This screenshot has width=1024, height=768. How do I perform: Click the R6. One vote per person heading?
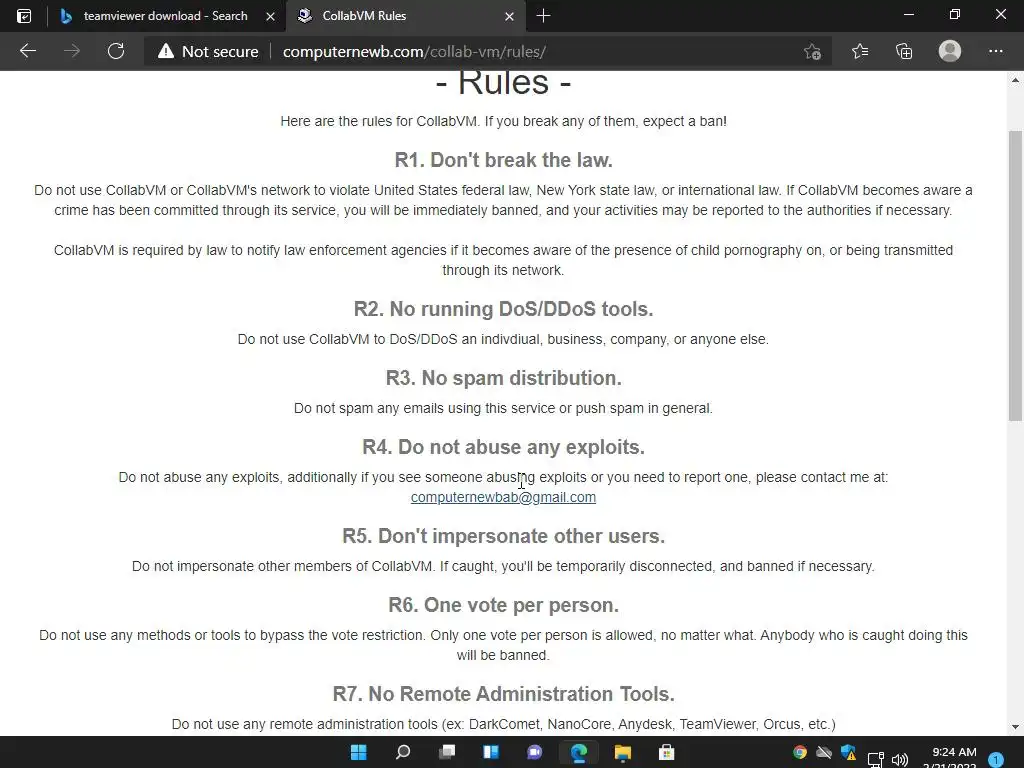tap(503, 605)
